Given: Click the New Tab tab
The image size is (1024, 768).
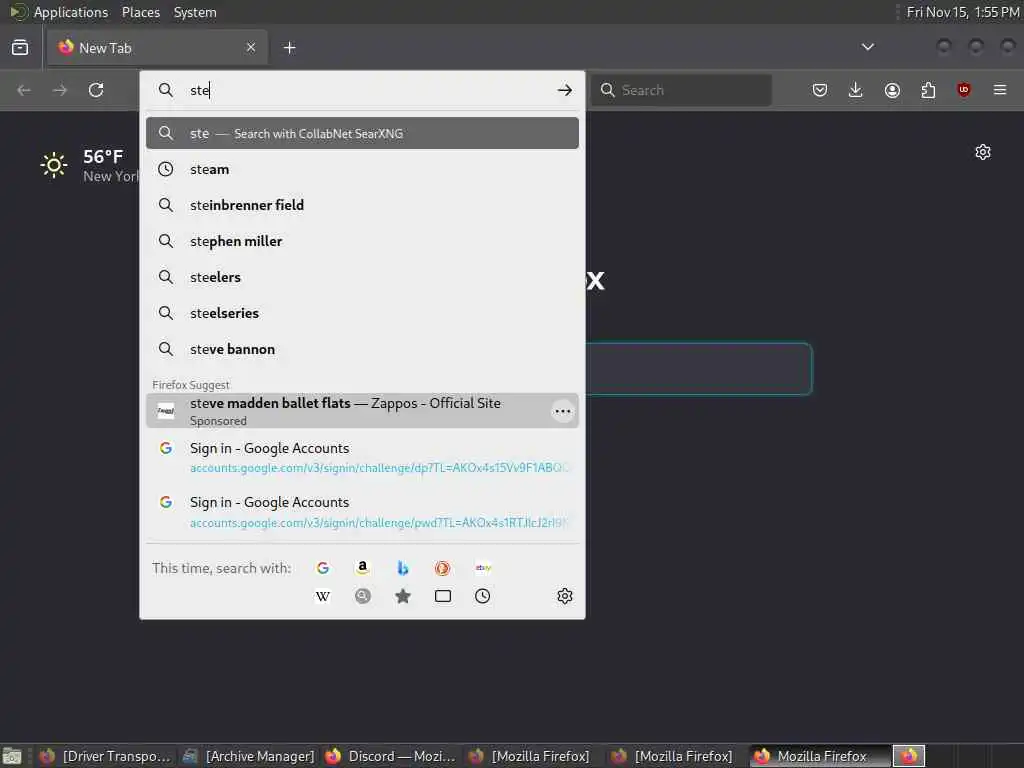Looking at the screenshot, I should click(x=157, y=48).
